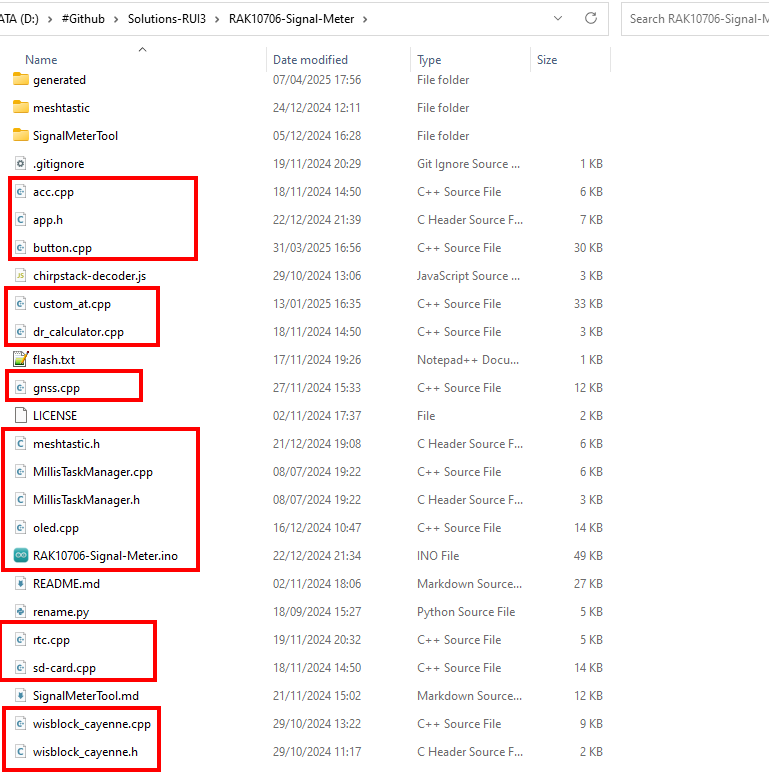Click the Arduino icon of RAK10706-Signal-Meter.ino

tap(21, 556)
